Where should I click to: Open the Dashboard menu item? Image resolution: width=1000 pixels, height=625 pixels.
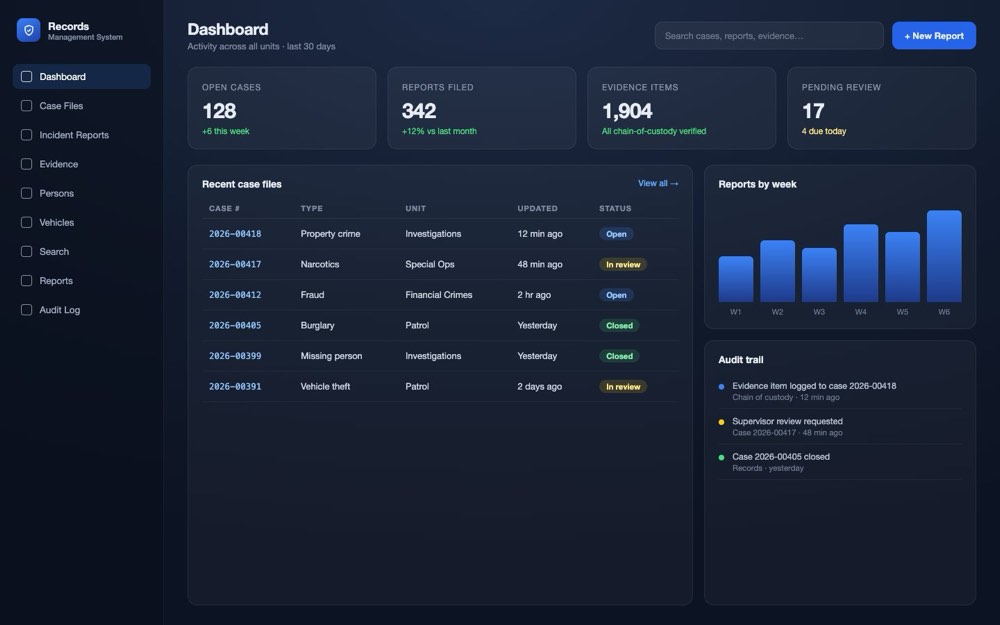click(82, 77)
